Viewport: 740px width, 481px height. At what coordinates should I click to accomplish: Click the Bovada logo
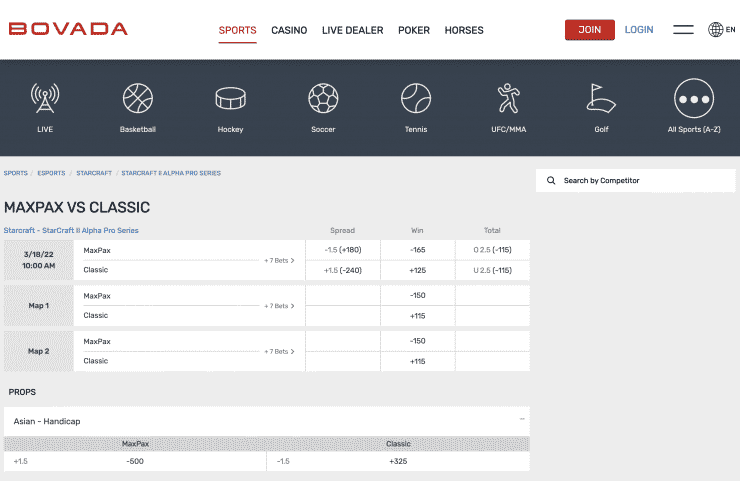tap(68, 29)
